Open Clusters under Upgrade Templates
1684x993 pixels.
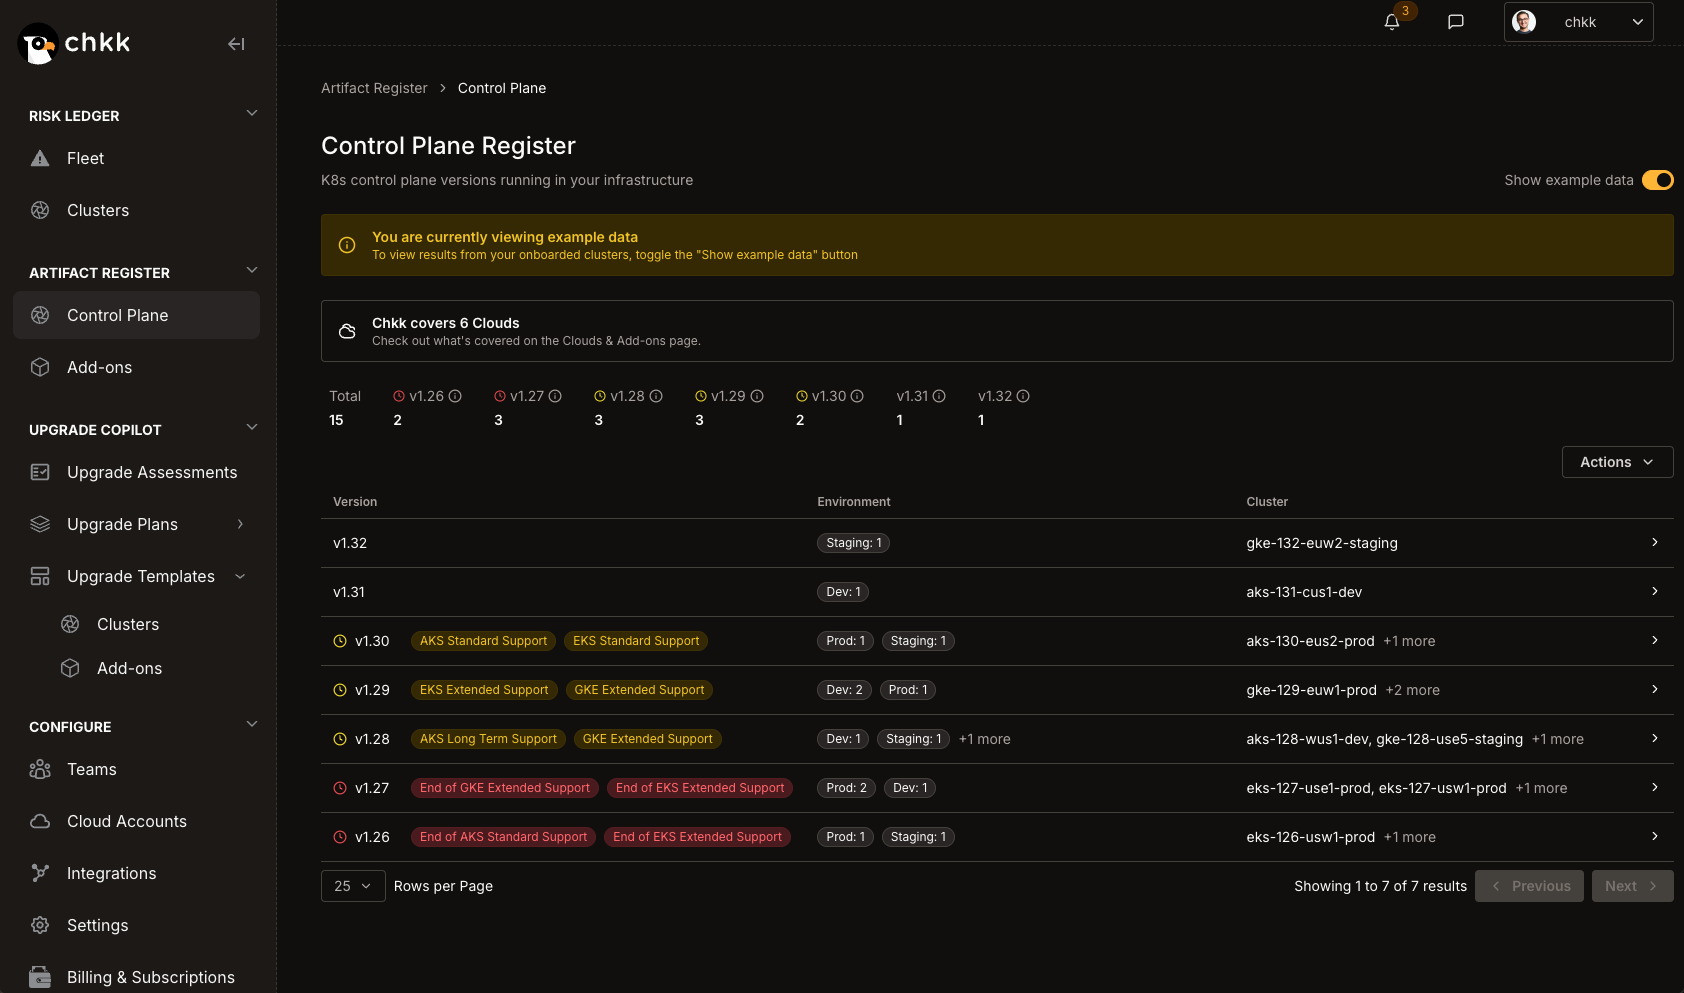[128, 624]
